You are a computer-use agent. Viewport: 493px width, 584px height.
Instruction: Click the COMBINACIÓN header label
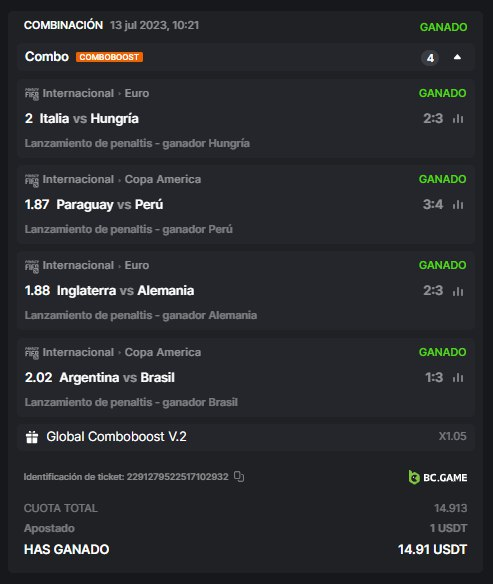(x=63, y=25)
